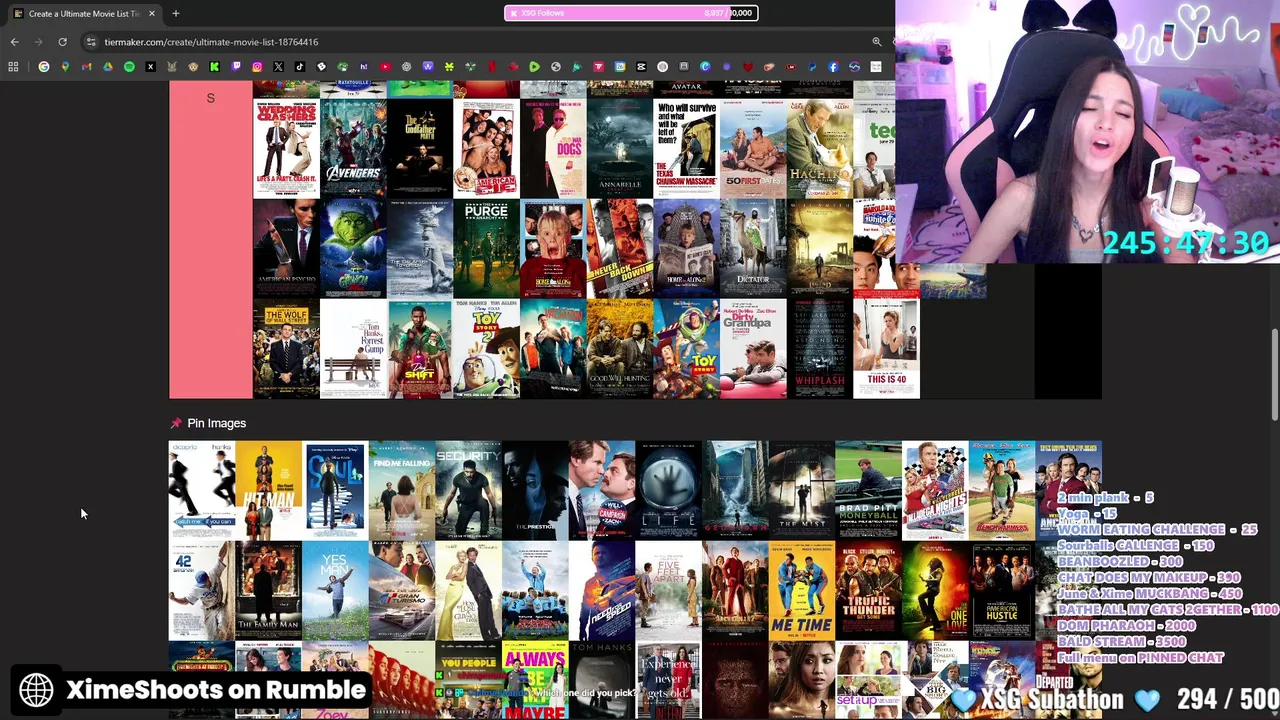1280x720 pixels.
Task: Click the S tier label
Action: pos(210,98)
